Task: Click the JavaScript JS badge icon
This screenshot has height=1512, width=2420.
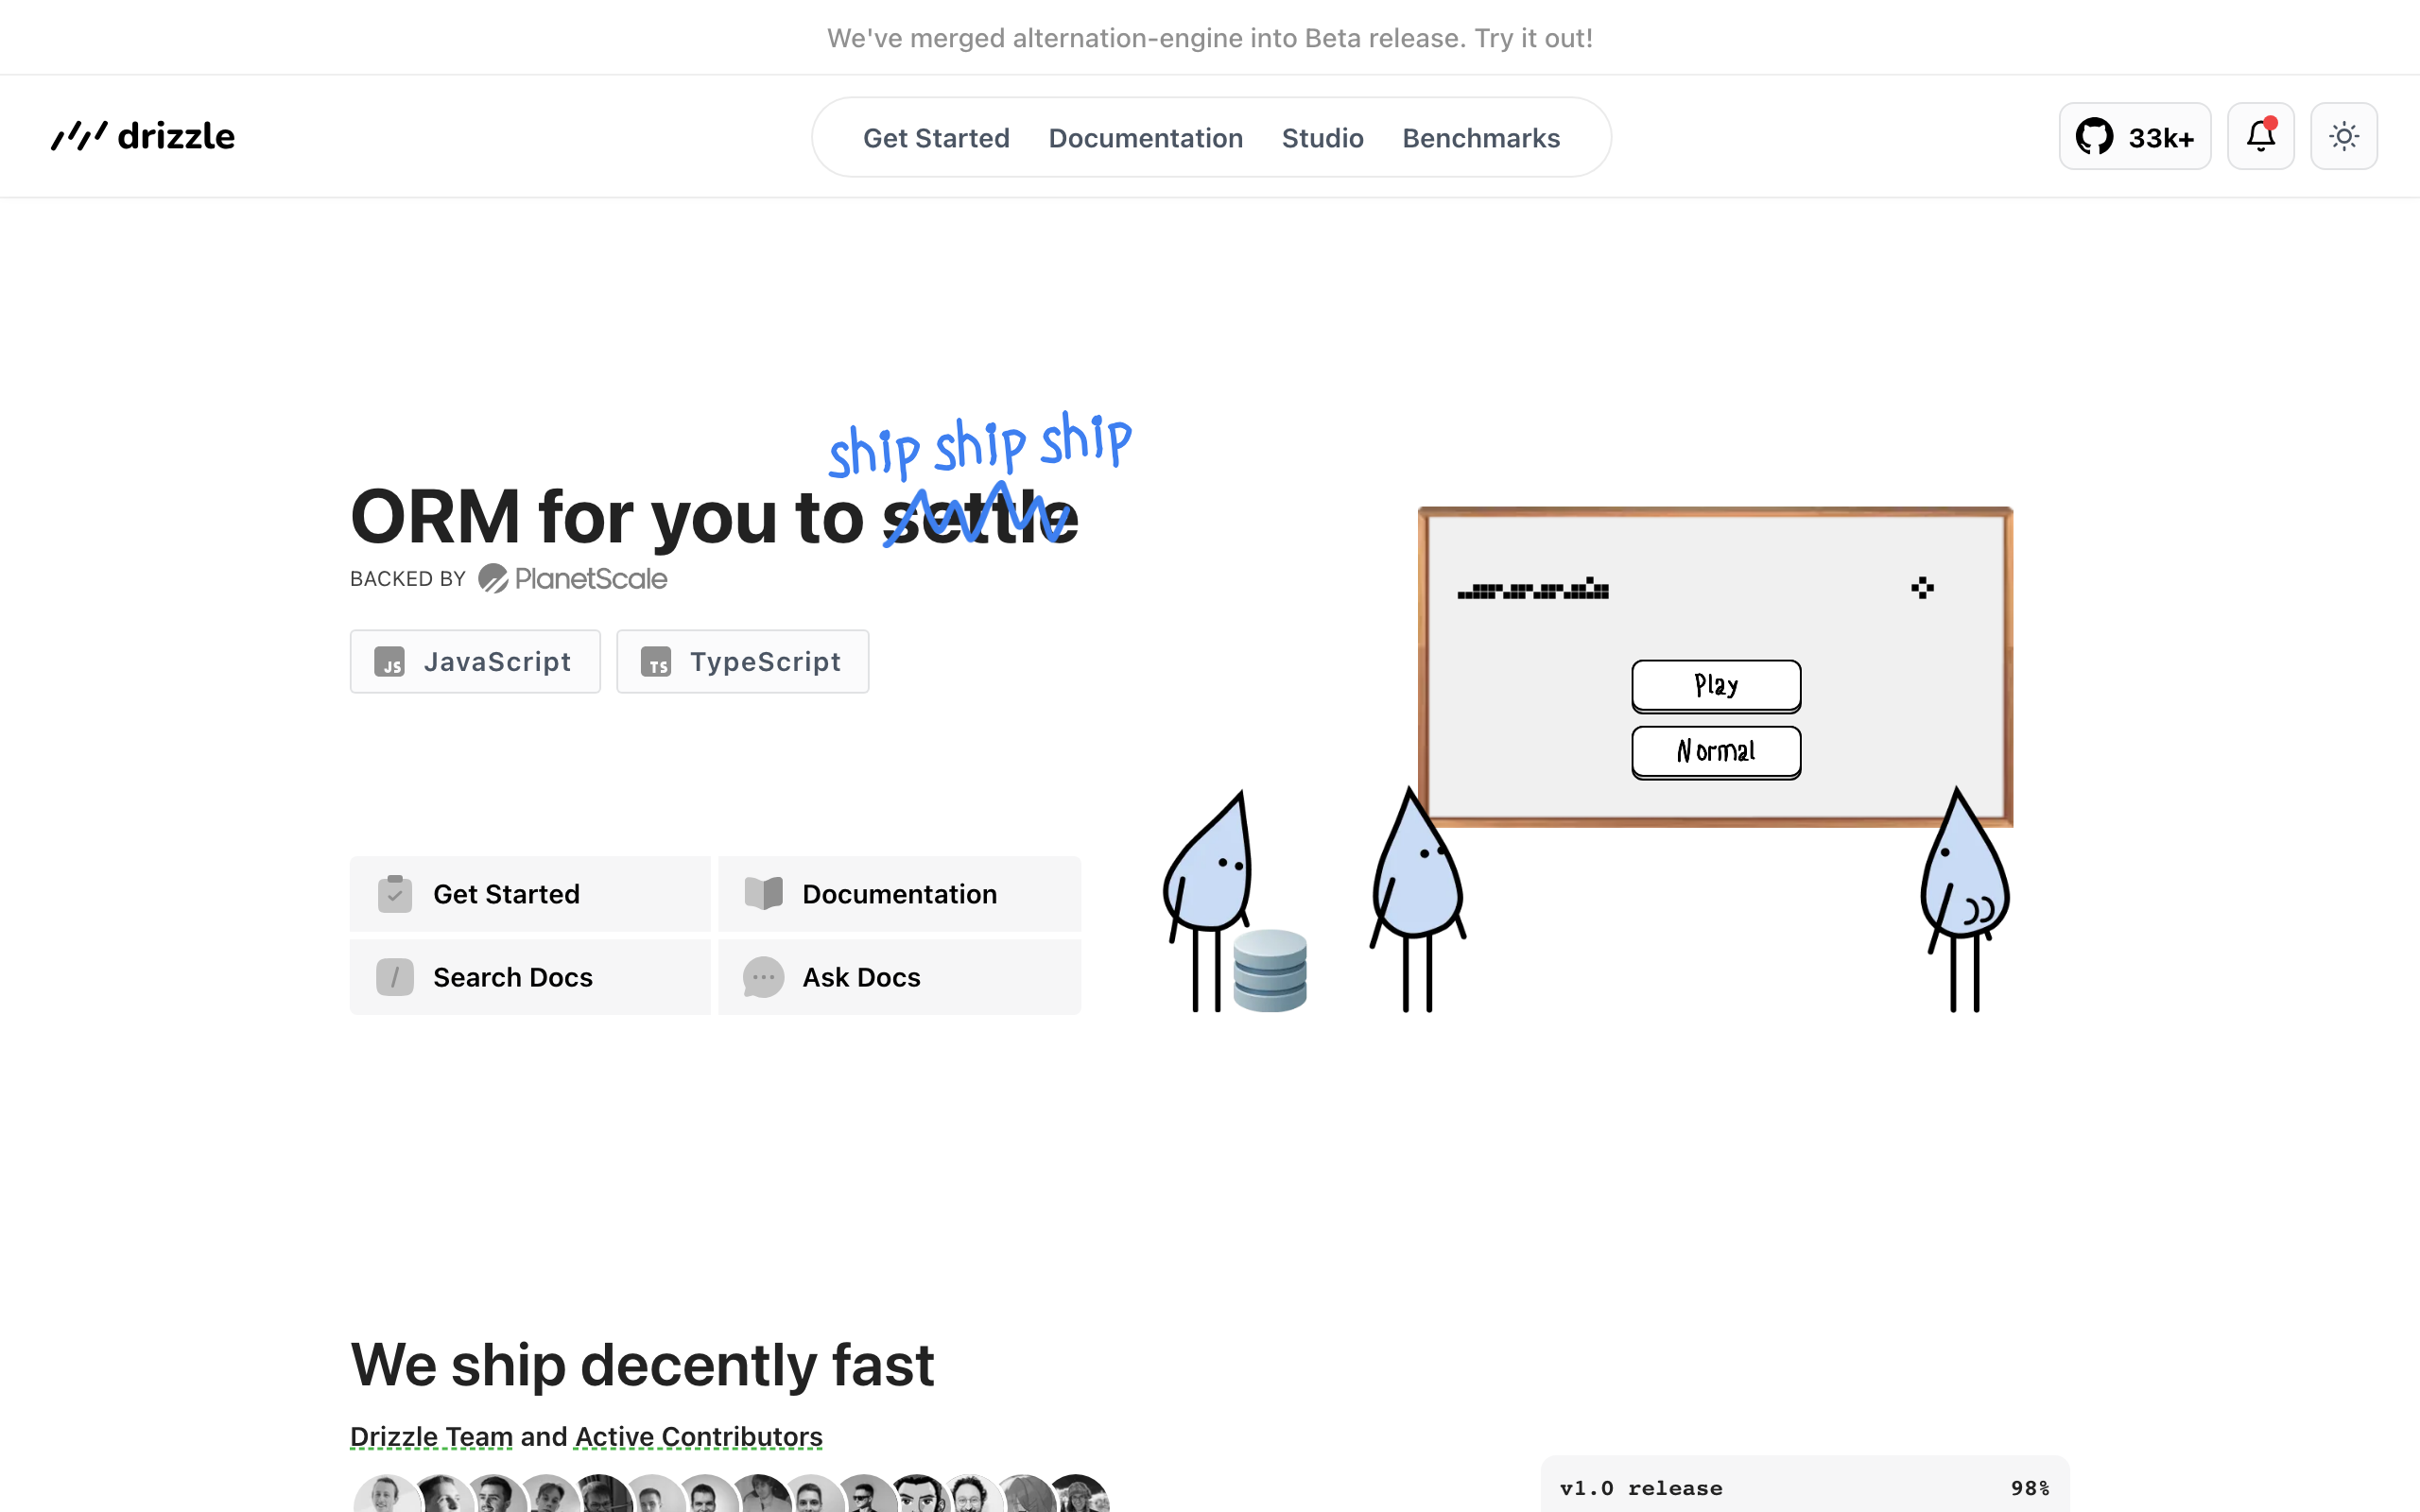Action: pos(389,662)
